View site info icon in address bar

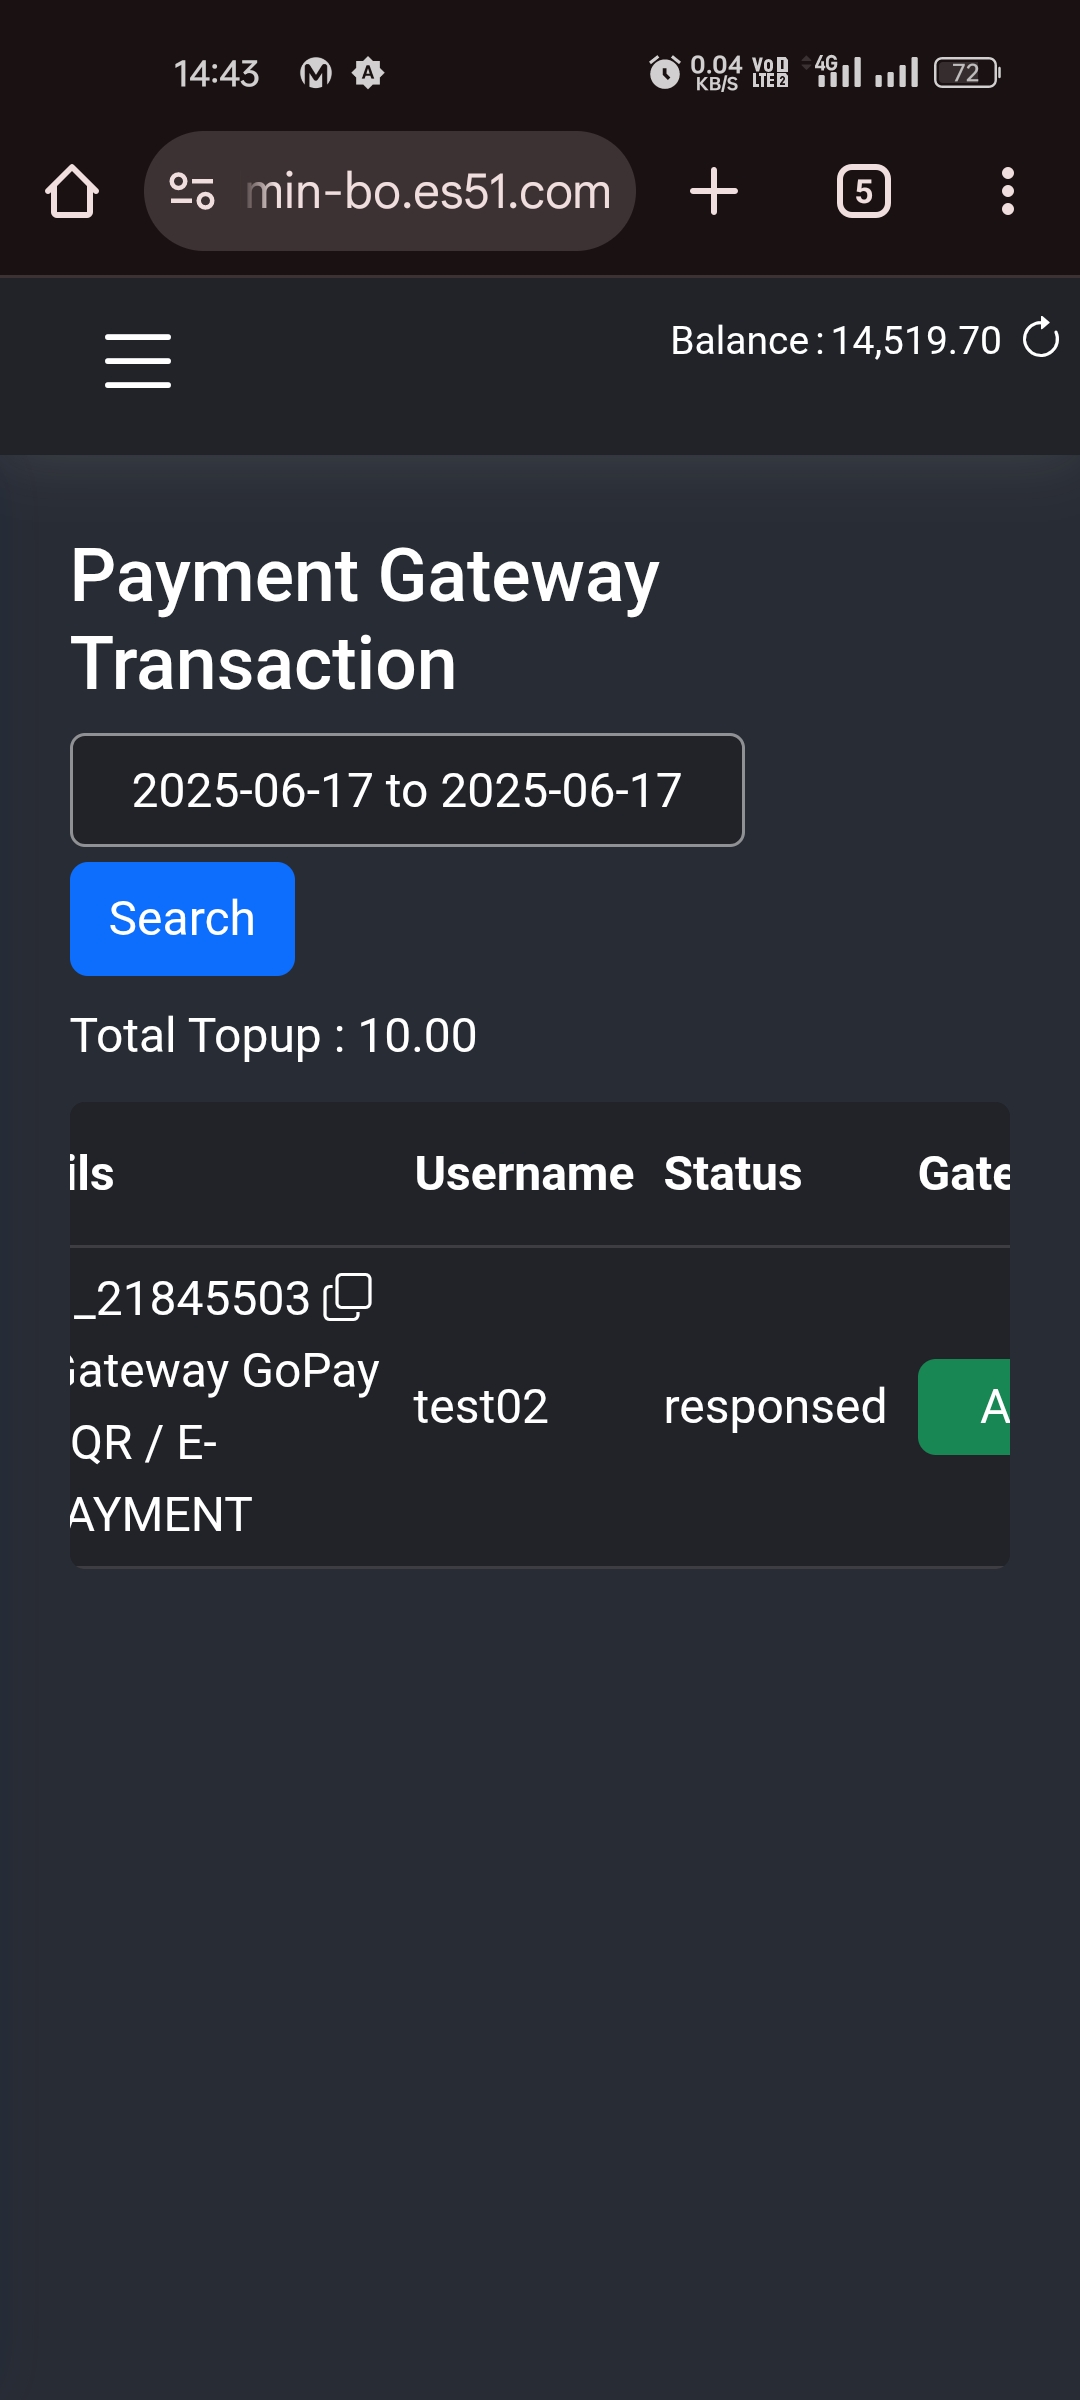[x=192, y=191]
